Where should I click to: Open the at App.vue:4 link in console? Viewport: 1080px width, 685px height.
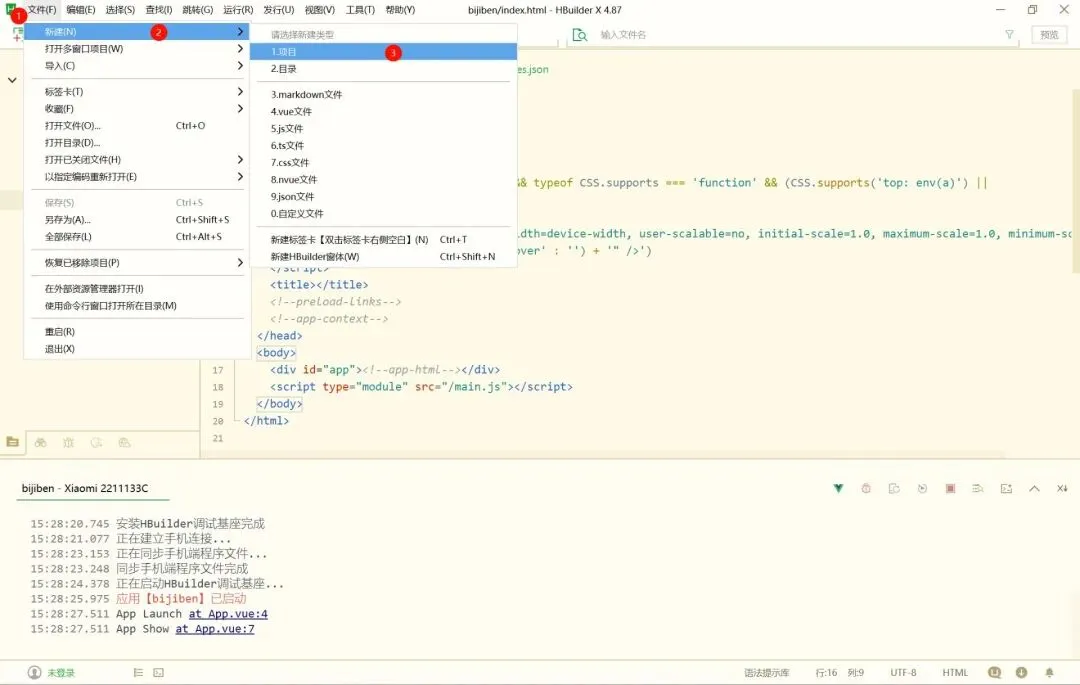click(x=228, y=614)
